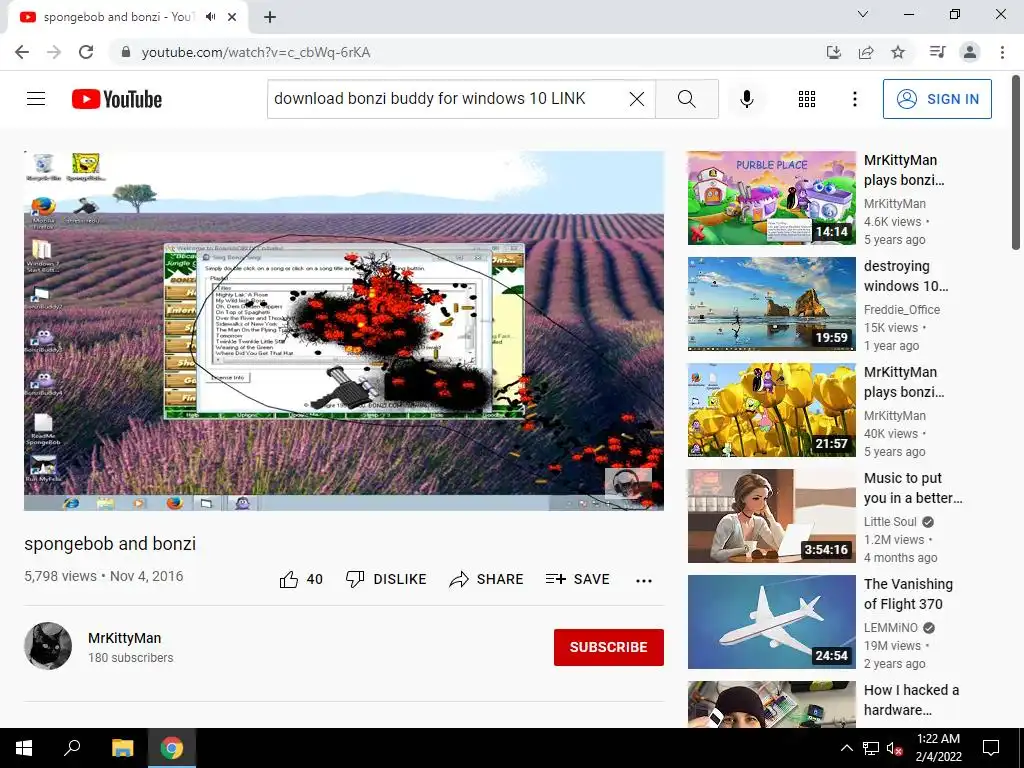This screenshot has width=1024, height=768.
Task: Click SHARE under the video
Action: pyautogui.click(x=487, y=579)
